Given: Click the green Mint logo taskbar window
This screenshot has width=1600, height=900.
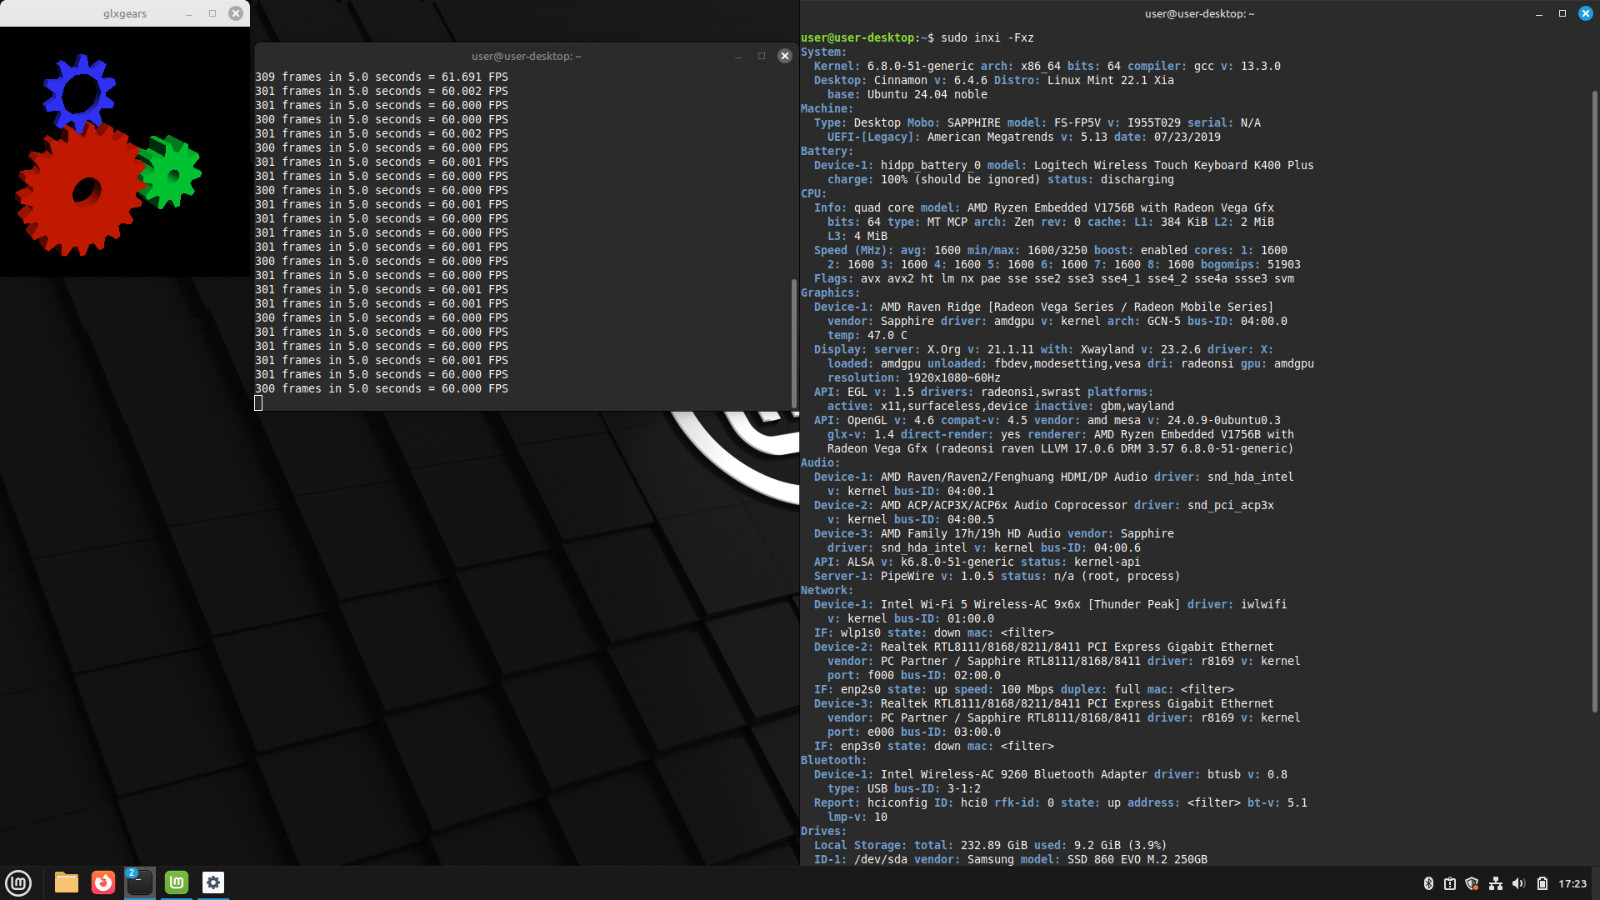Looking at the screenshot, I should coord(176,882).
